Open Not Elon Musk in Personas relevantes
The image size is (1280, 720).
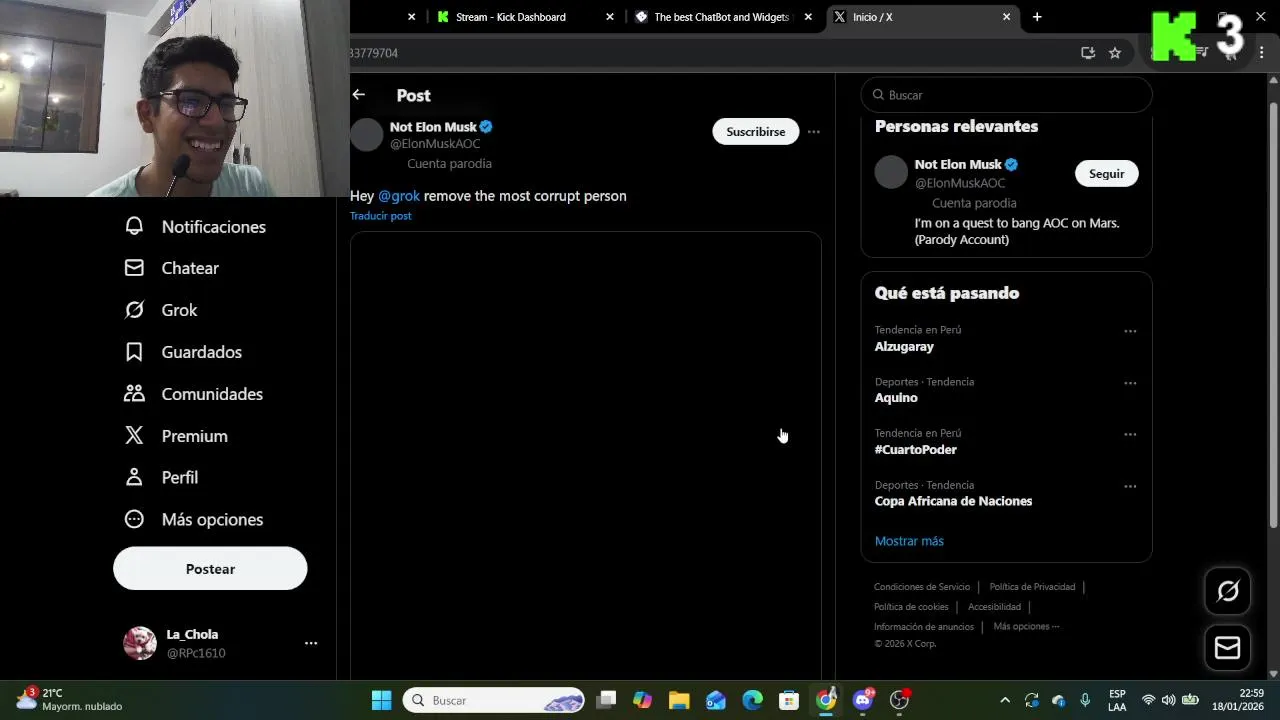coord(958,164)
